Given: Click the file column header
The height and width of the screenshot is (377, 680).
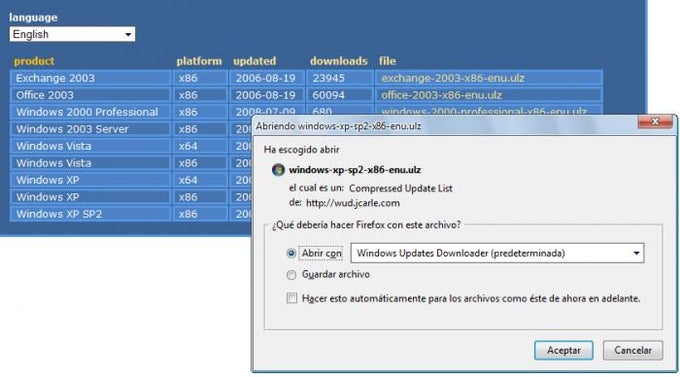Looking at the screenshot, I should 387,61.
